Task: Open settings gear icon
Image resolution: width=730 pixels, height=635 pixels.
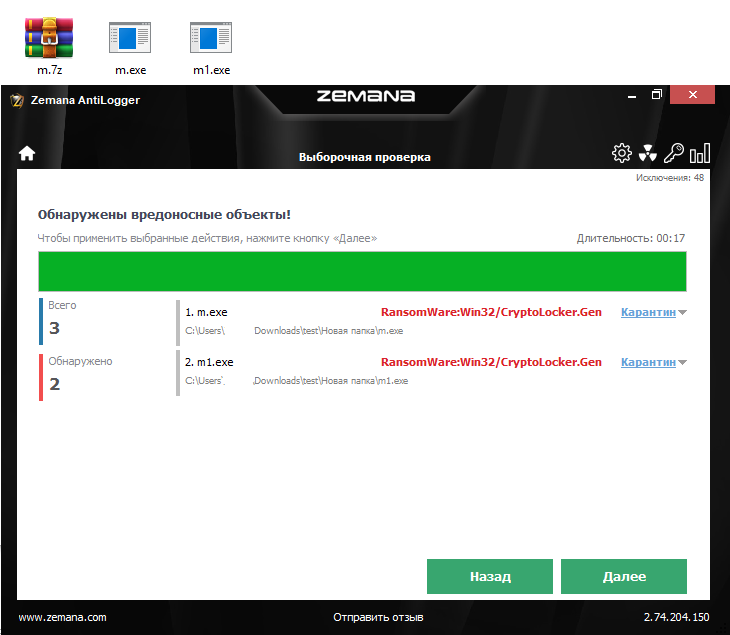Action: pos(622,153)
